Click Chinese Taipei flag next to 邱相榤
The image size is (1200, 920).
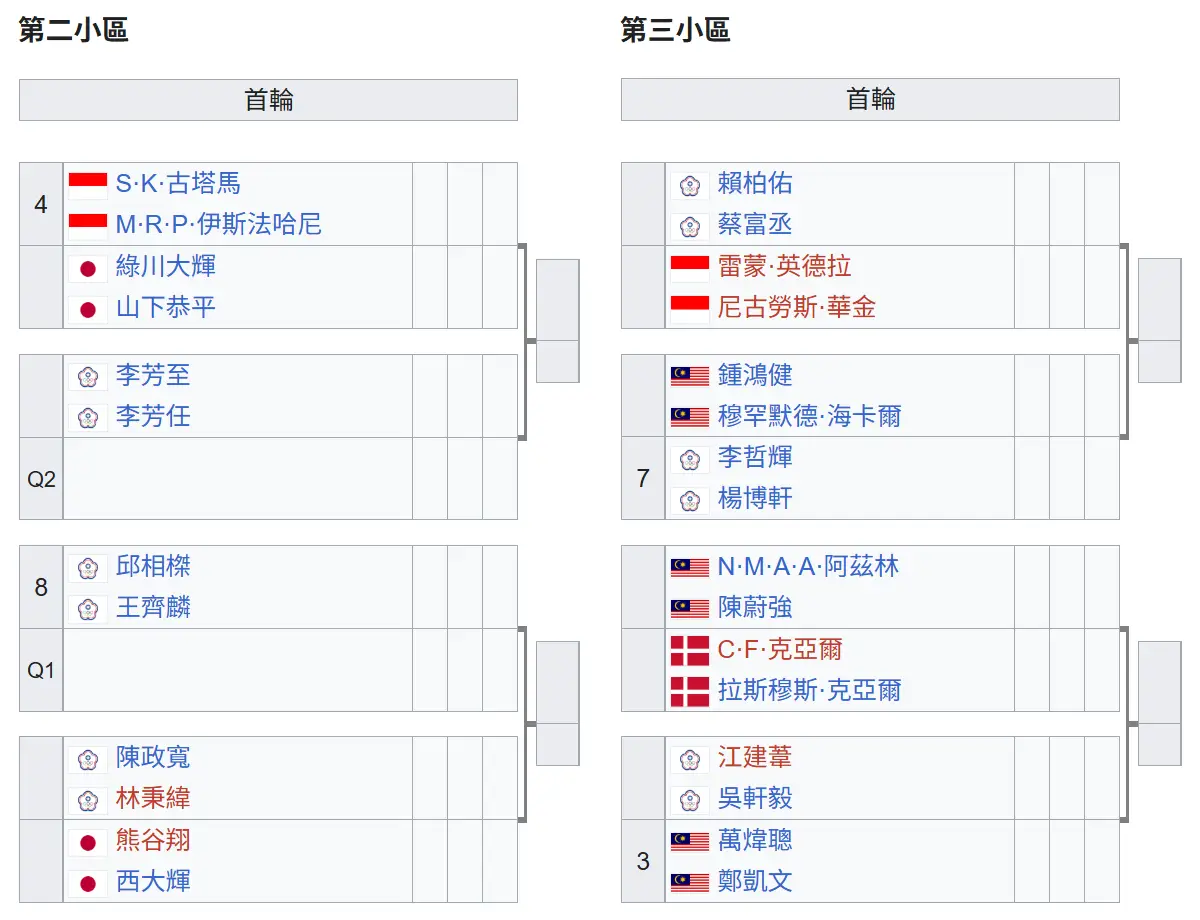[88, 568]
